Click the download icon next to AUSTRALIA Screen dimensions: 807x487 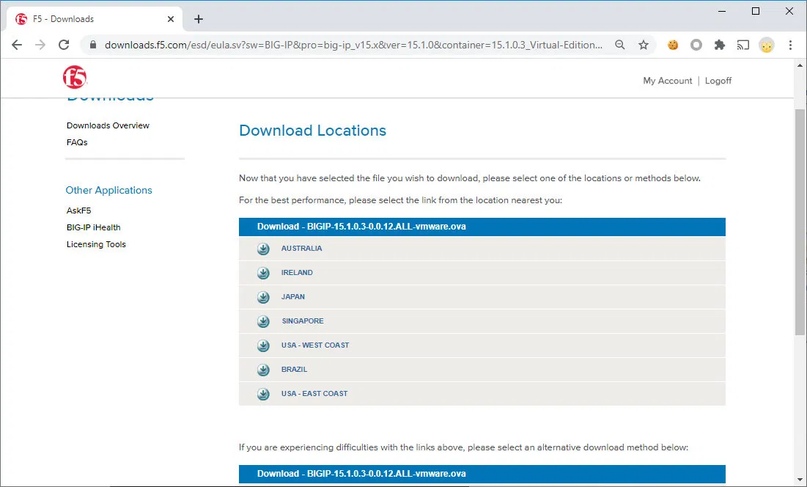coord(263,249)
